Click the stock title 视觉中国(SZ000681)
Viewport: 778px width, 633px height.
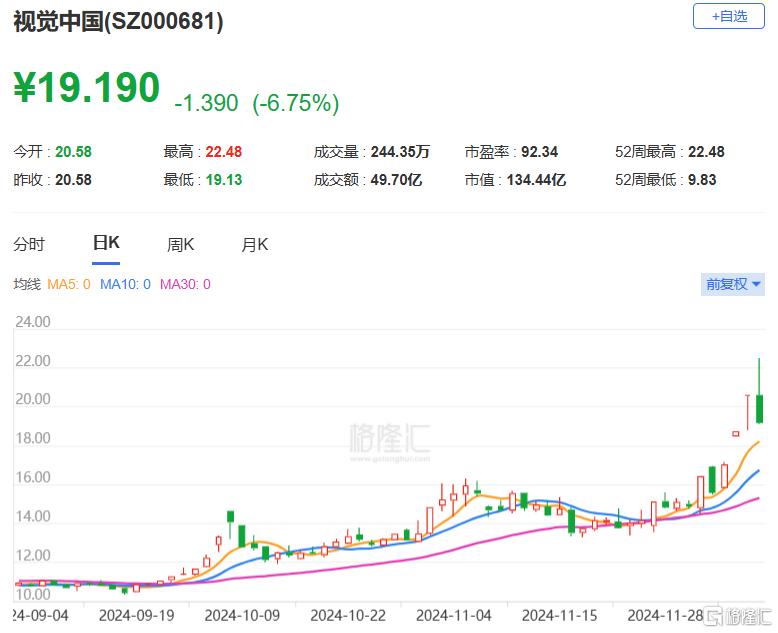coord(118,22)
